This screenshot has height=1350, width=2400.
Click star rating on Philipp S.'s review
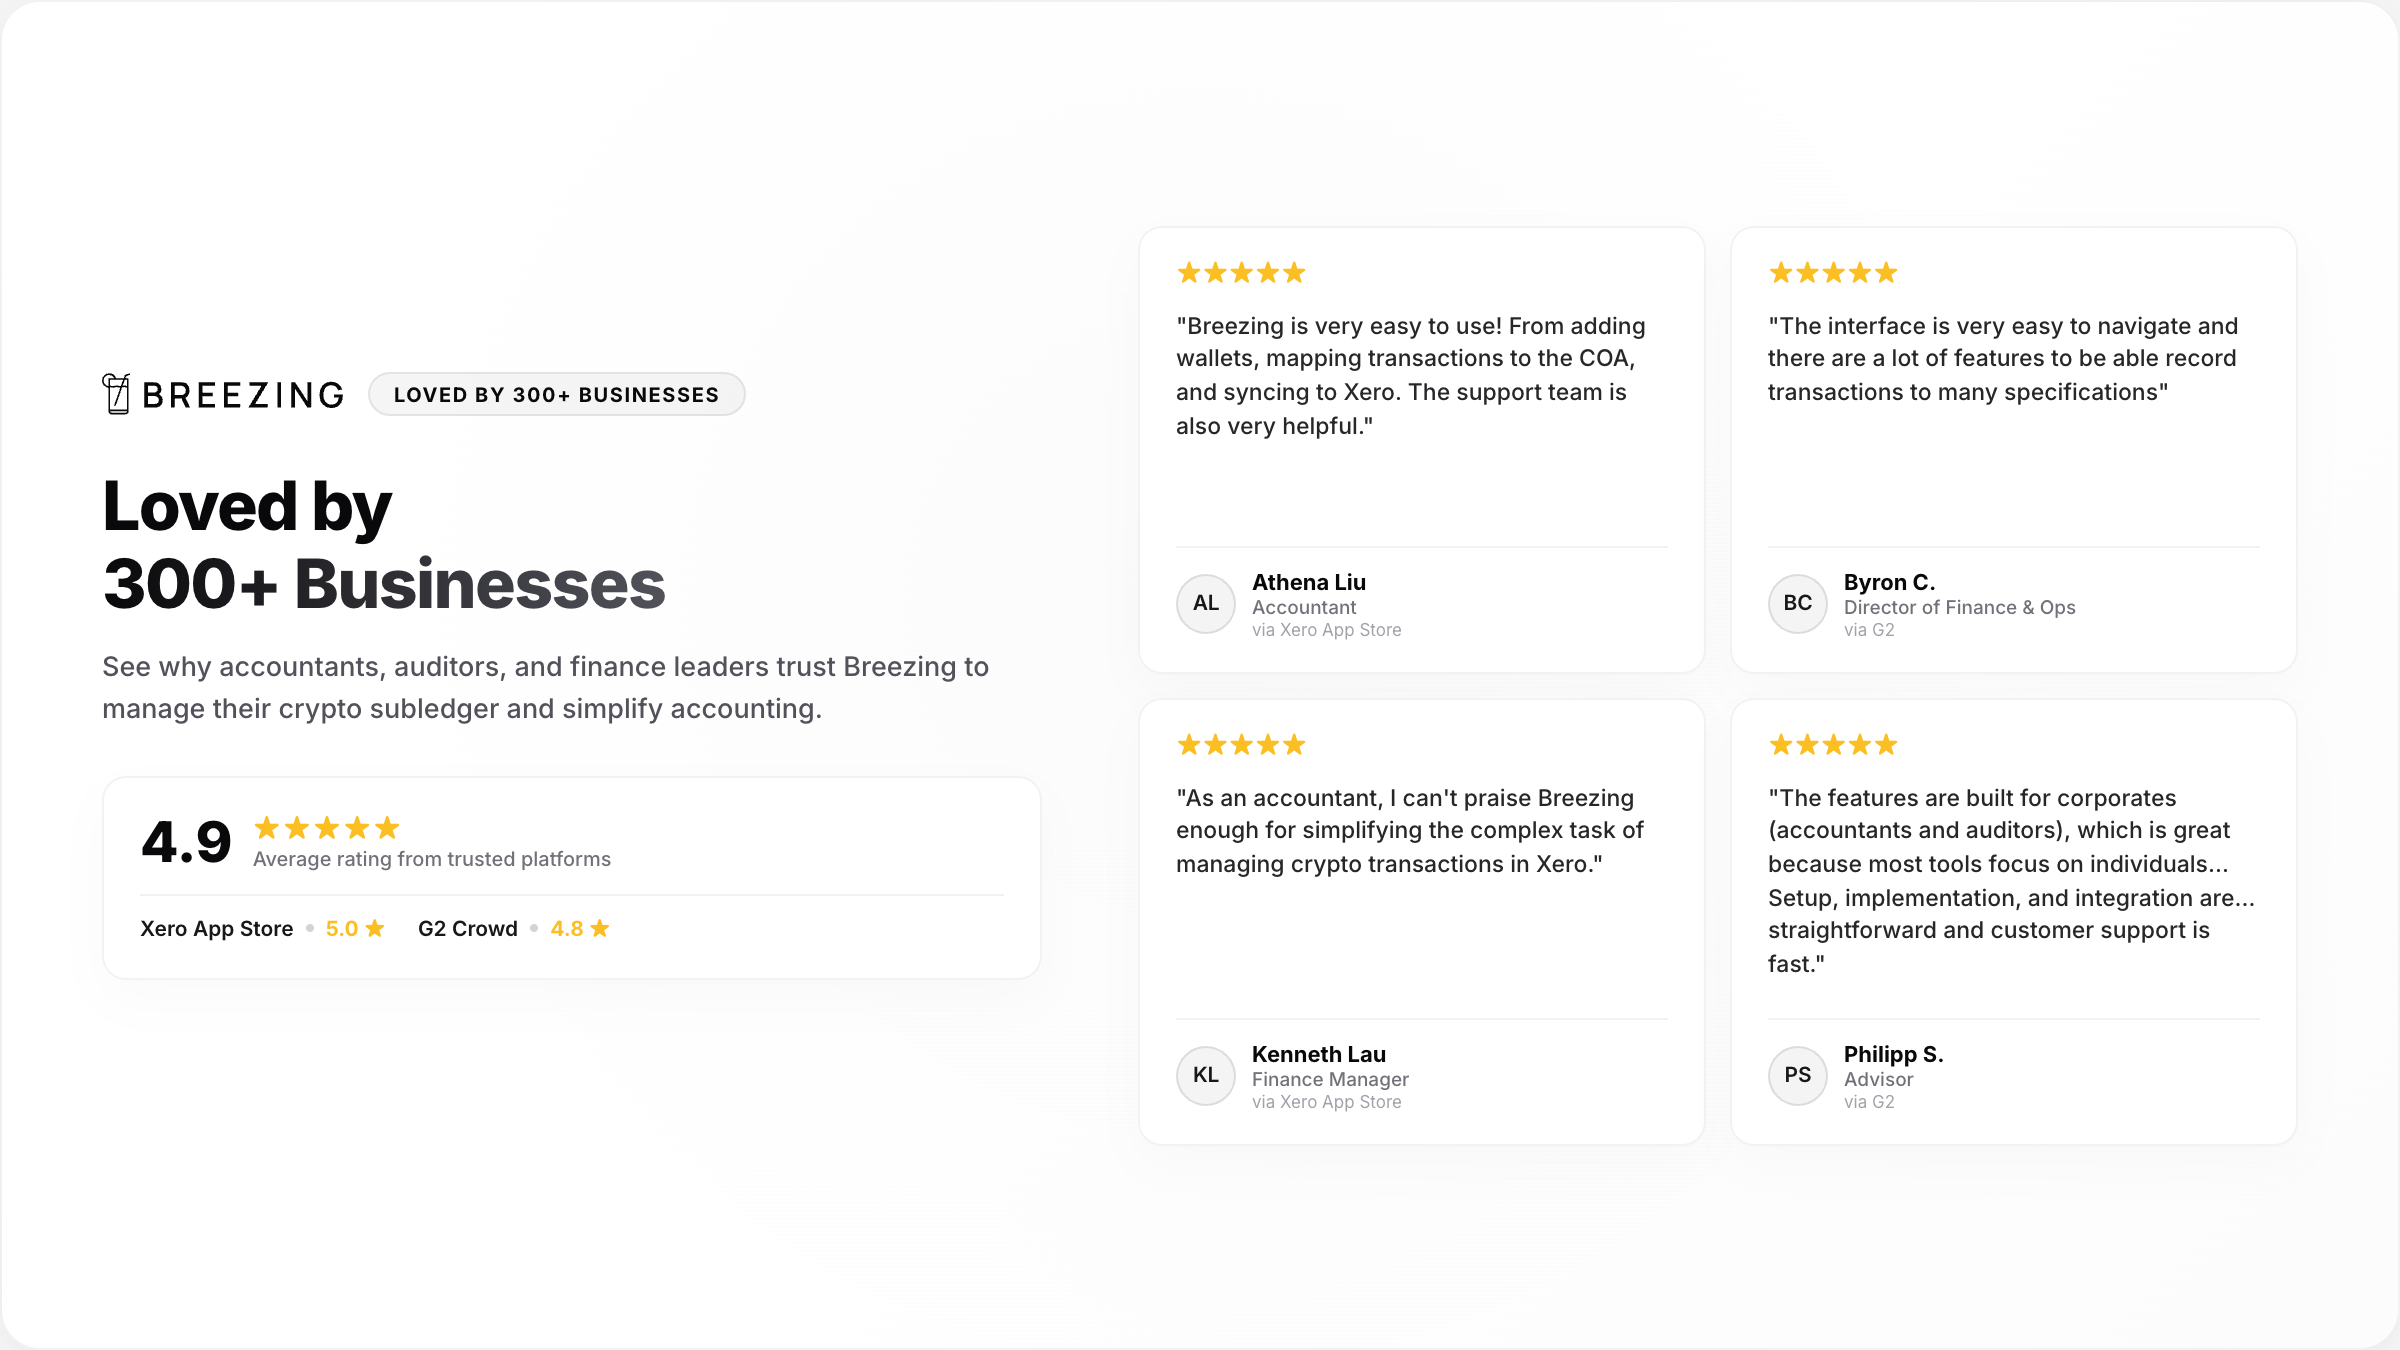pyautogui.click(x=1833, y=745)
